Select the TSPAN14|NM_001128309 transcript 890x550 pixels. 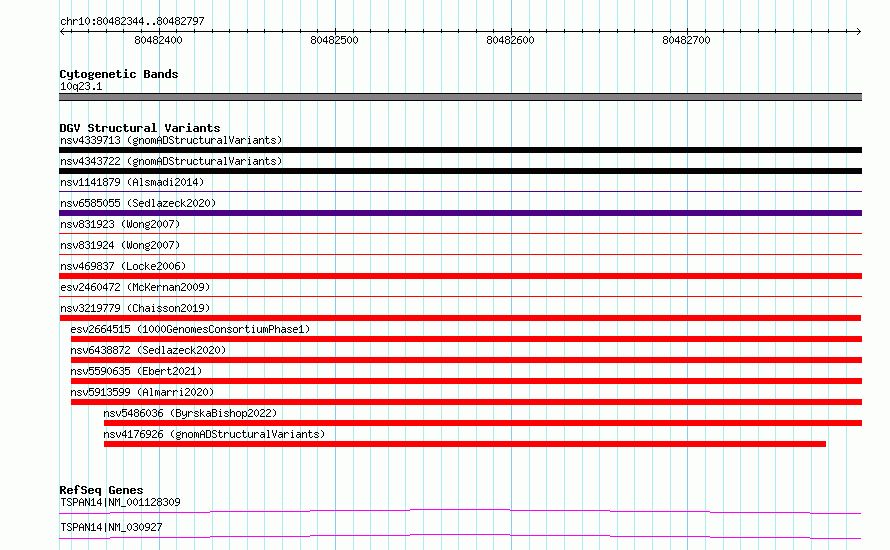tap(120, 502)
